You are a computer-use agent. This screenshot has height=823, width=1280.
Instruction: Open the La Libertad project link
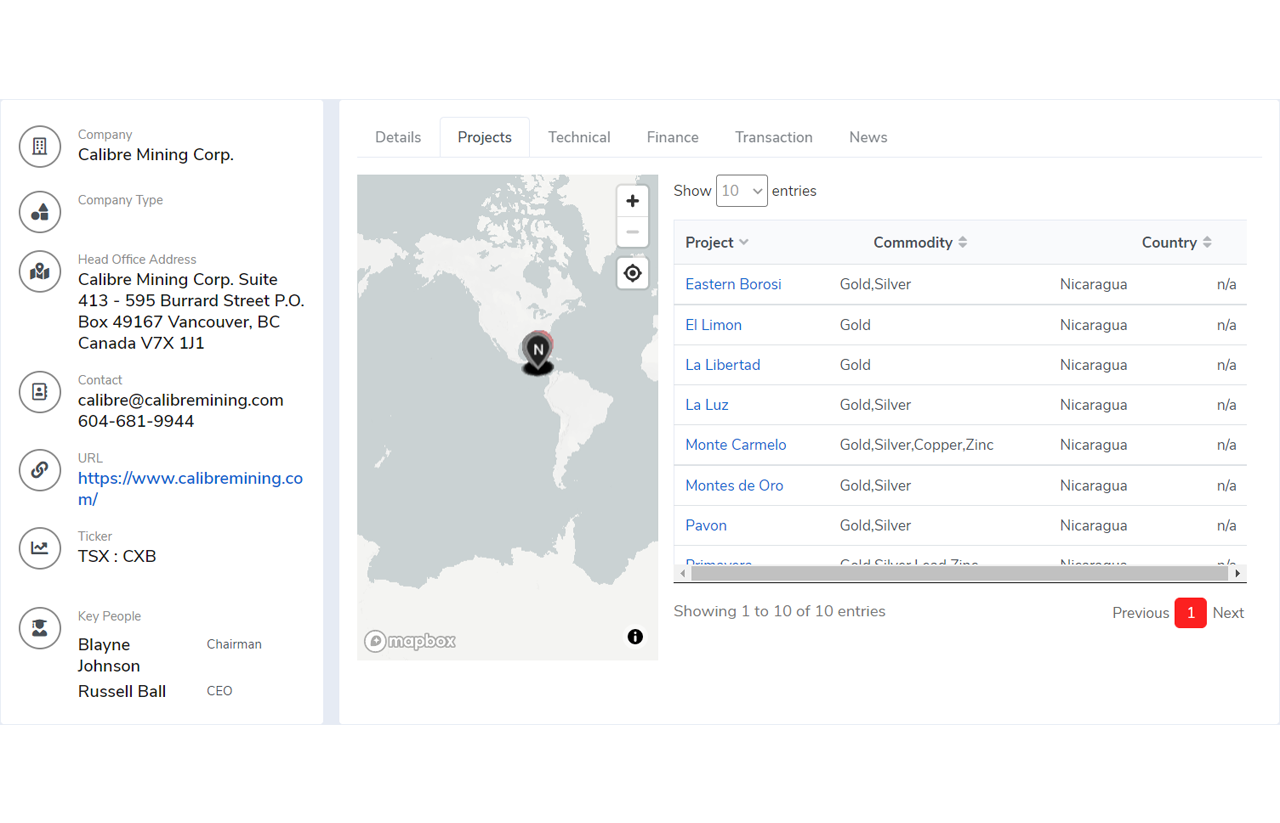[x=723, y=365]
